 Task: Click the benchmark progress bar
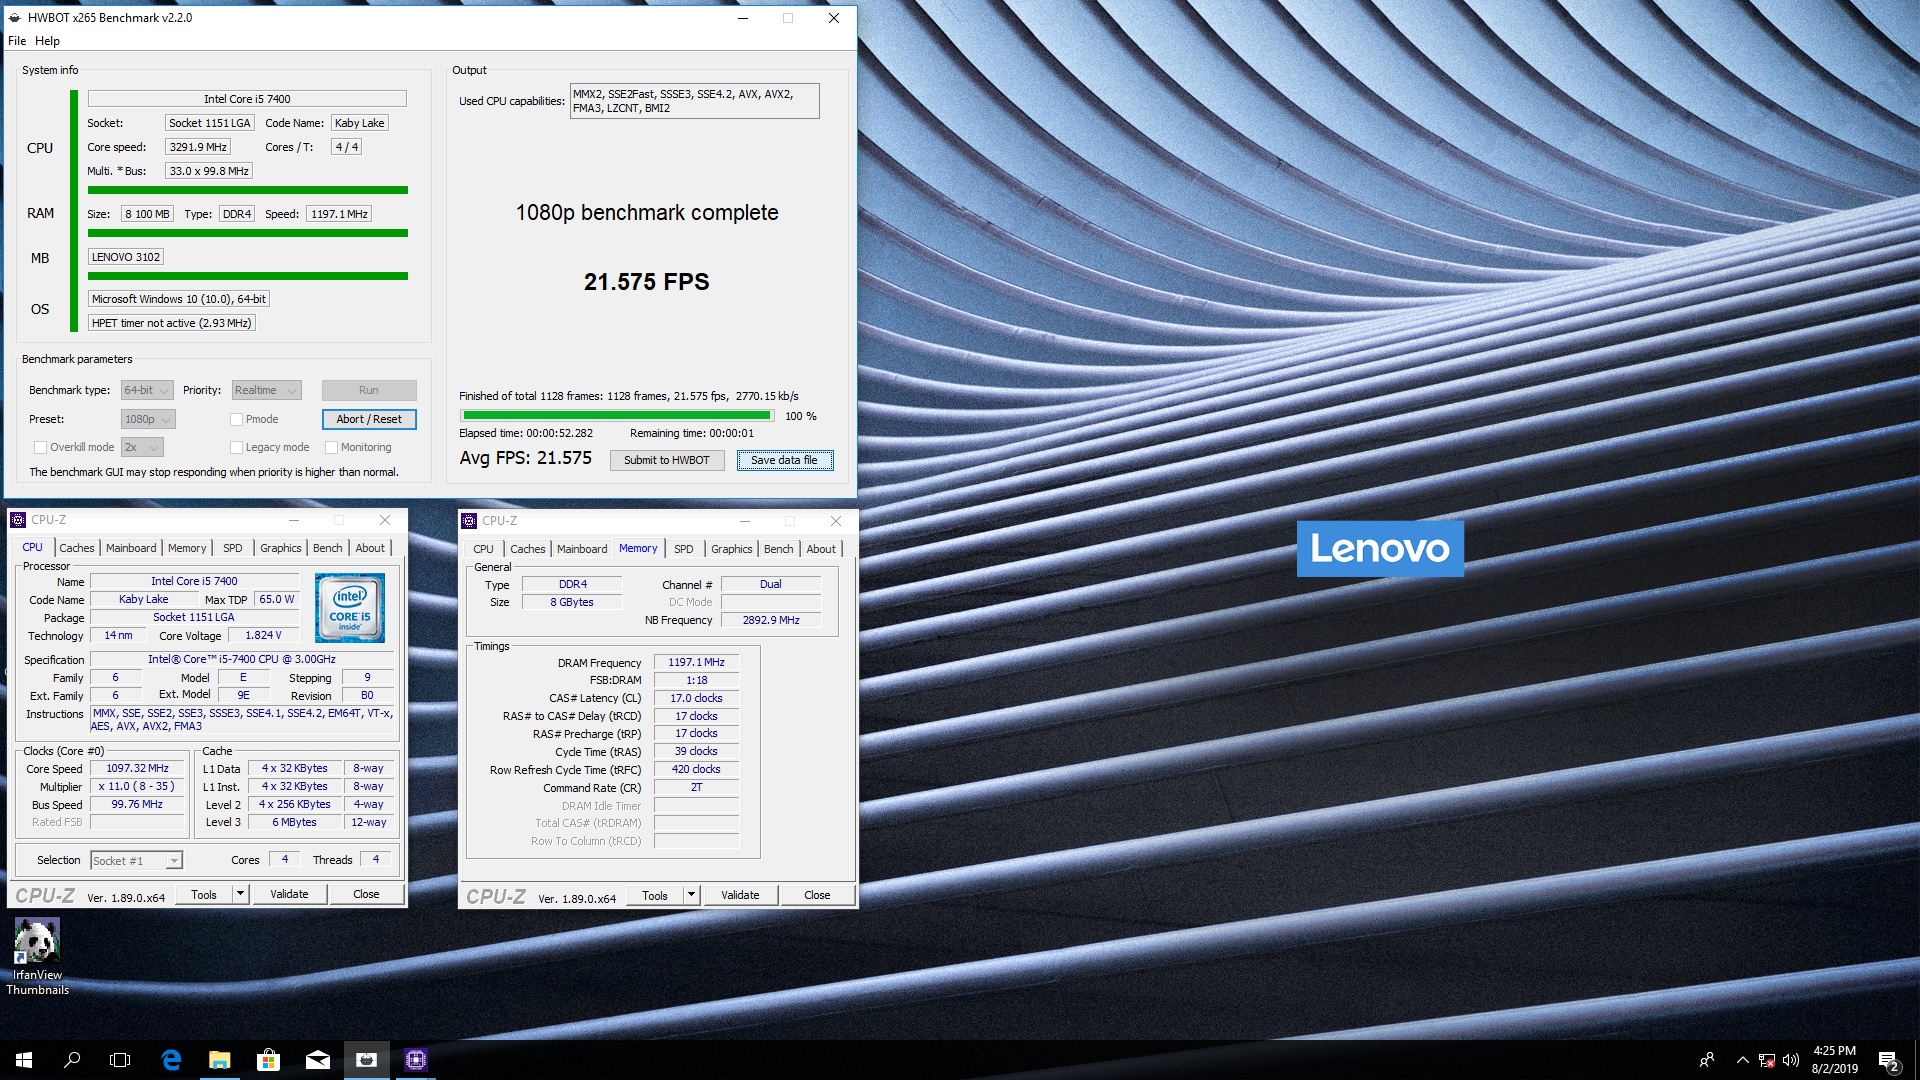point(617,415)
